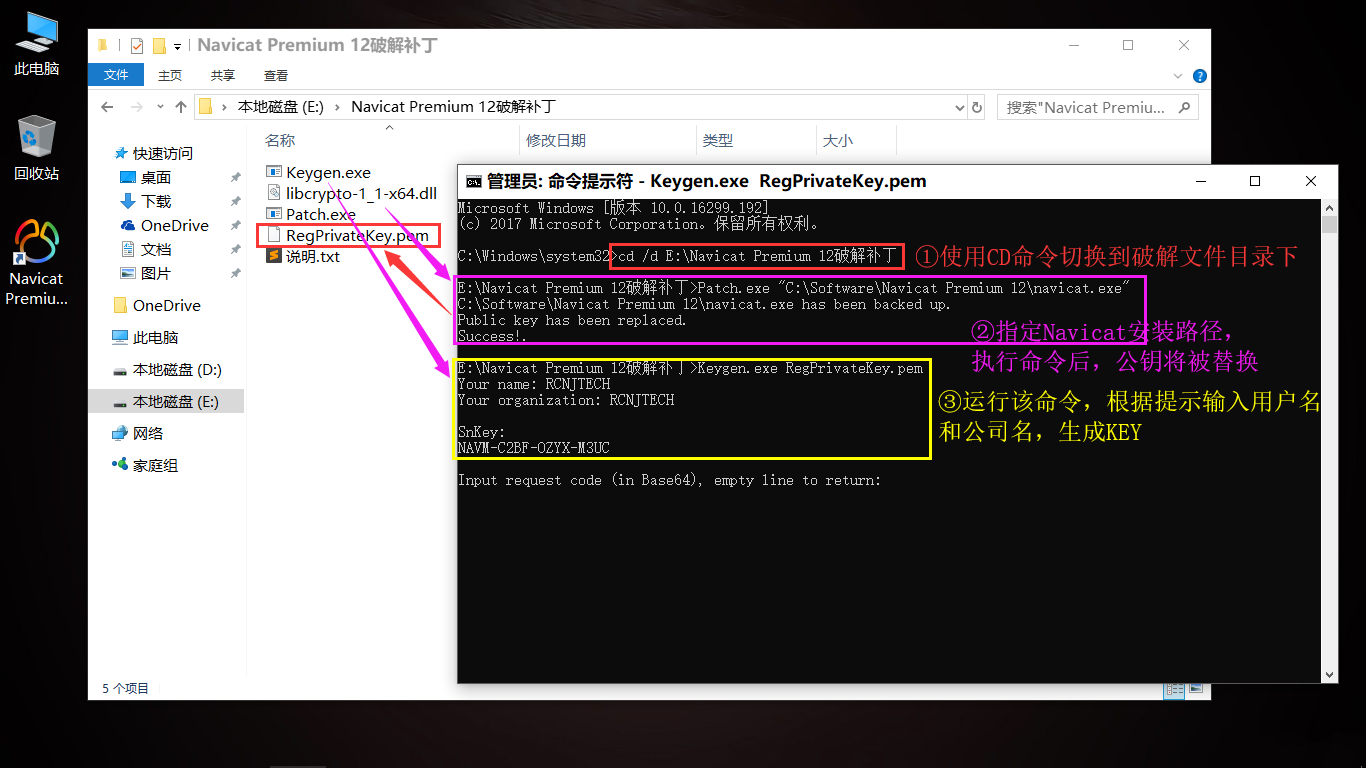
Task: Open the address bar history dropdown
Action: (x=959, y=107)
